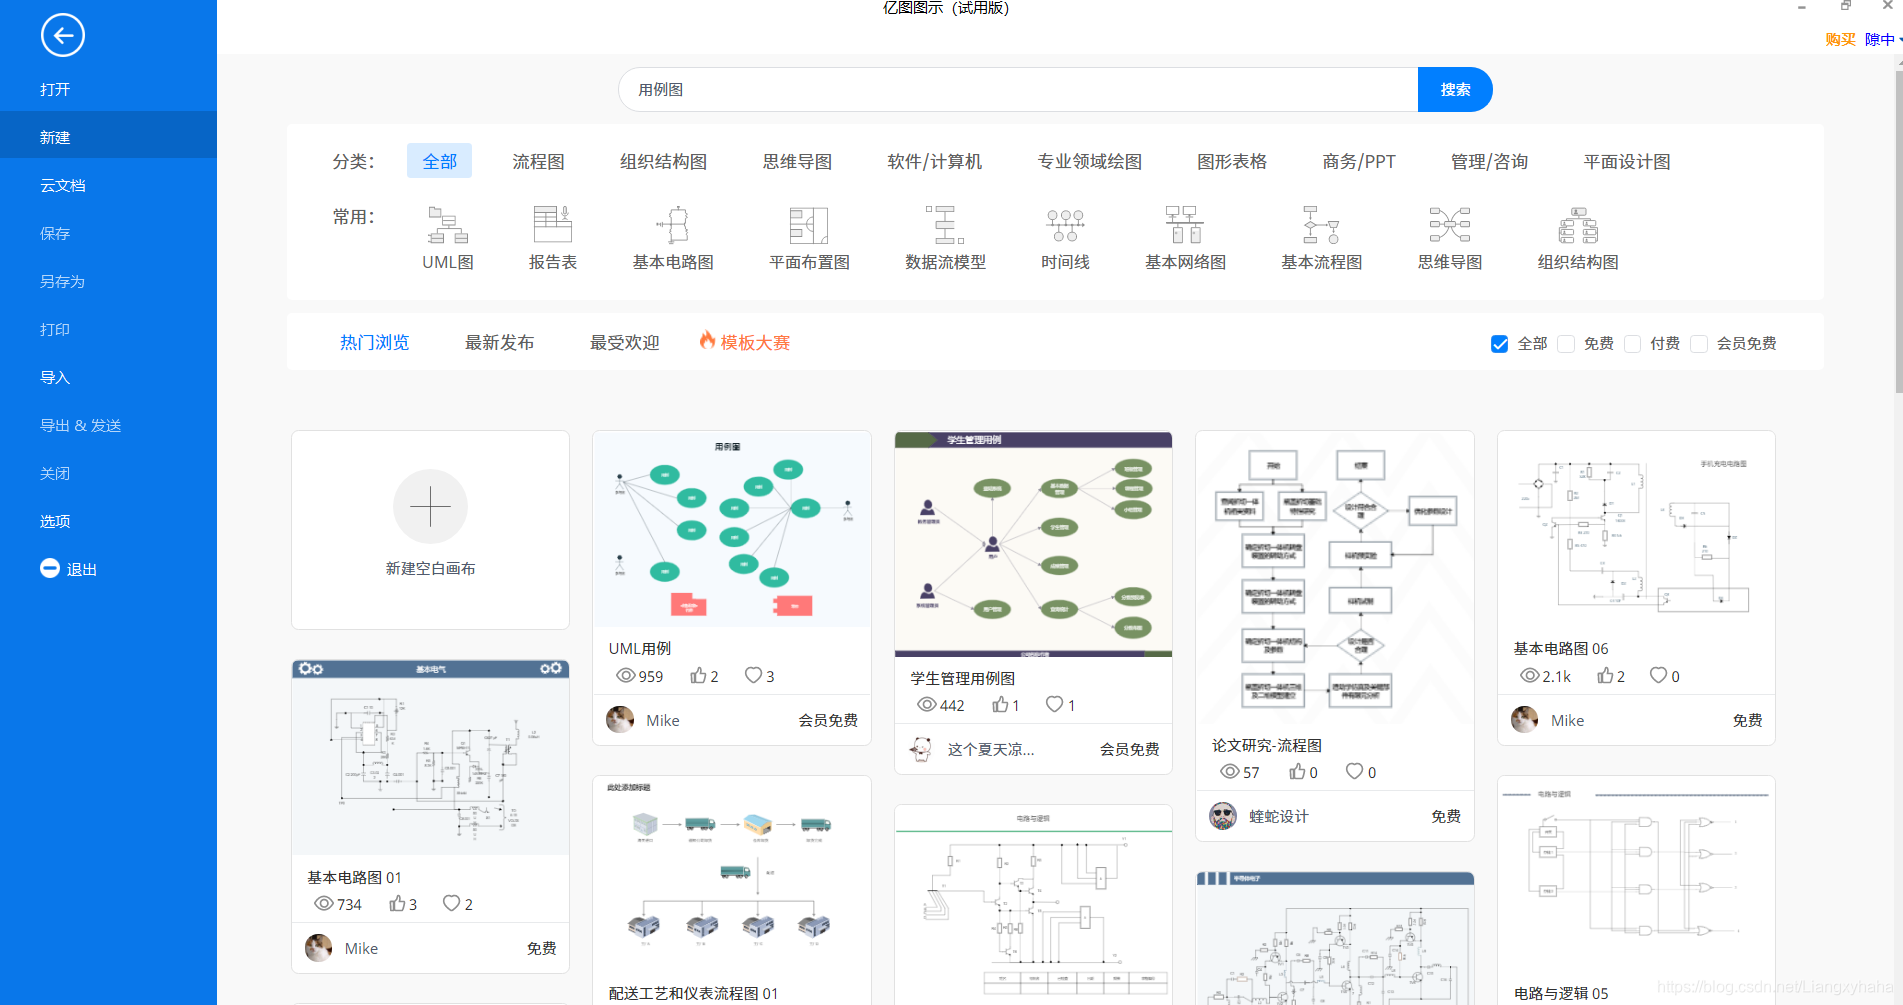Image resolution: width=1903 pixels, height=1005 pixels.
Task: Favorite the 论文研究-流程图 heart icon
Action: pyautogui.click(x=1354, y=772)
